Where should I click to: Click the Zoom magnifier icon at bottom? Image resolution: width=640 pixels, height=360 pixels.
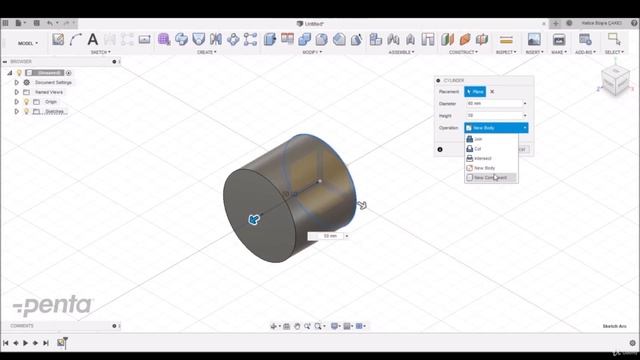307,326
